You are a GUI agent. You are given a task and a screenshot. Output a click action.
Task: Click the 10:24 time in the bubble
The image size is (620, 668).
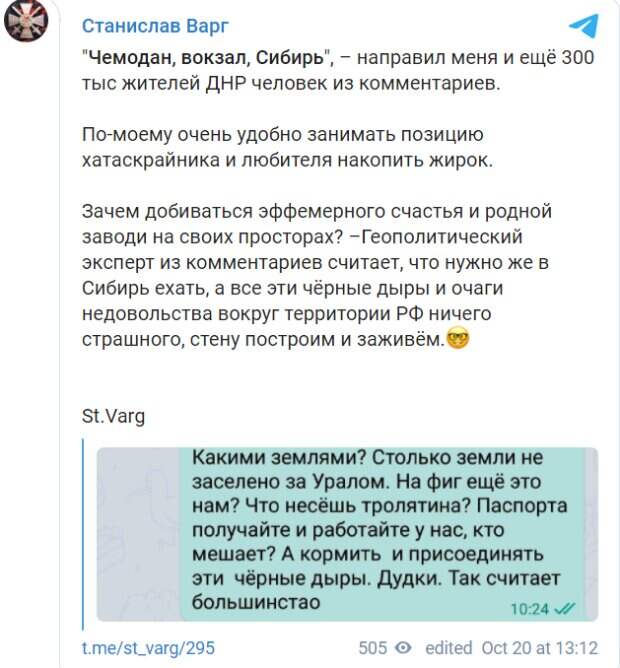[x=529, y=607]
